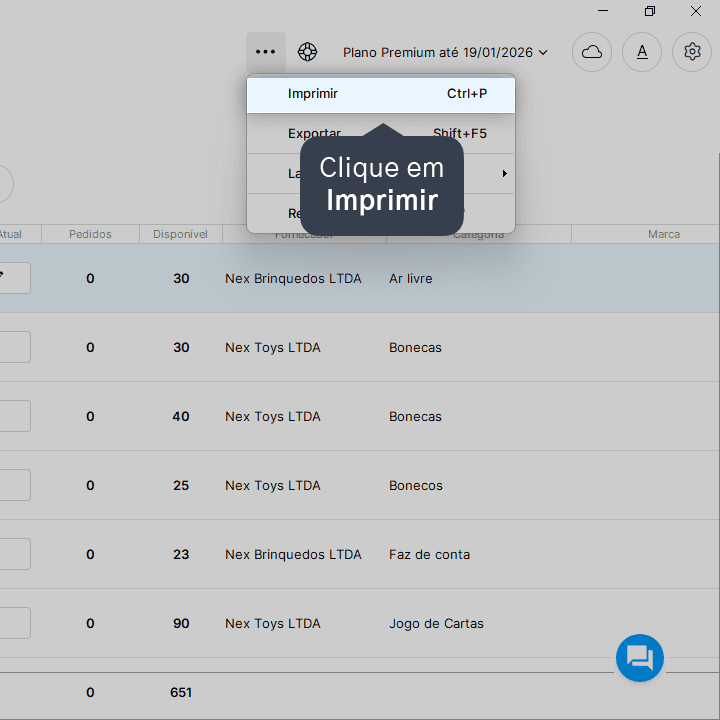Click the three-dots more options button

tap(265, 52)
